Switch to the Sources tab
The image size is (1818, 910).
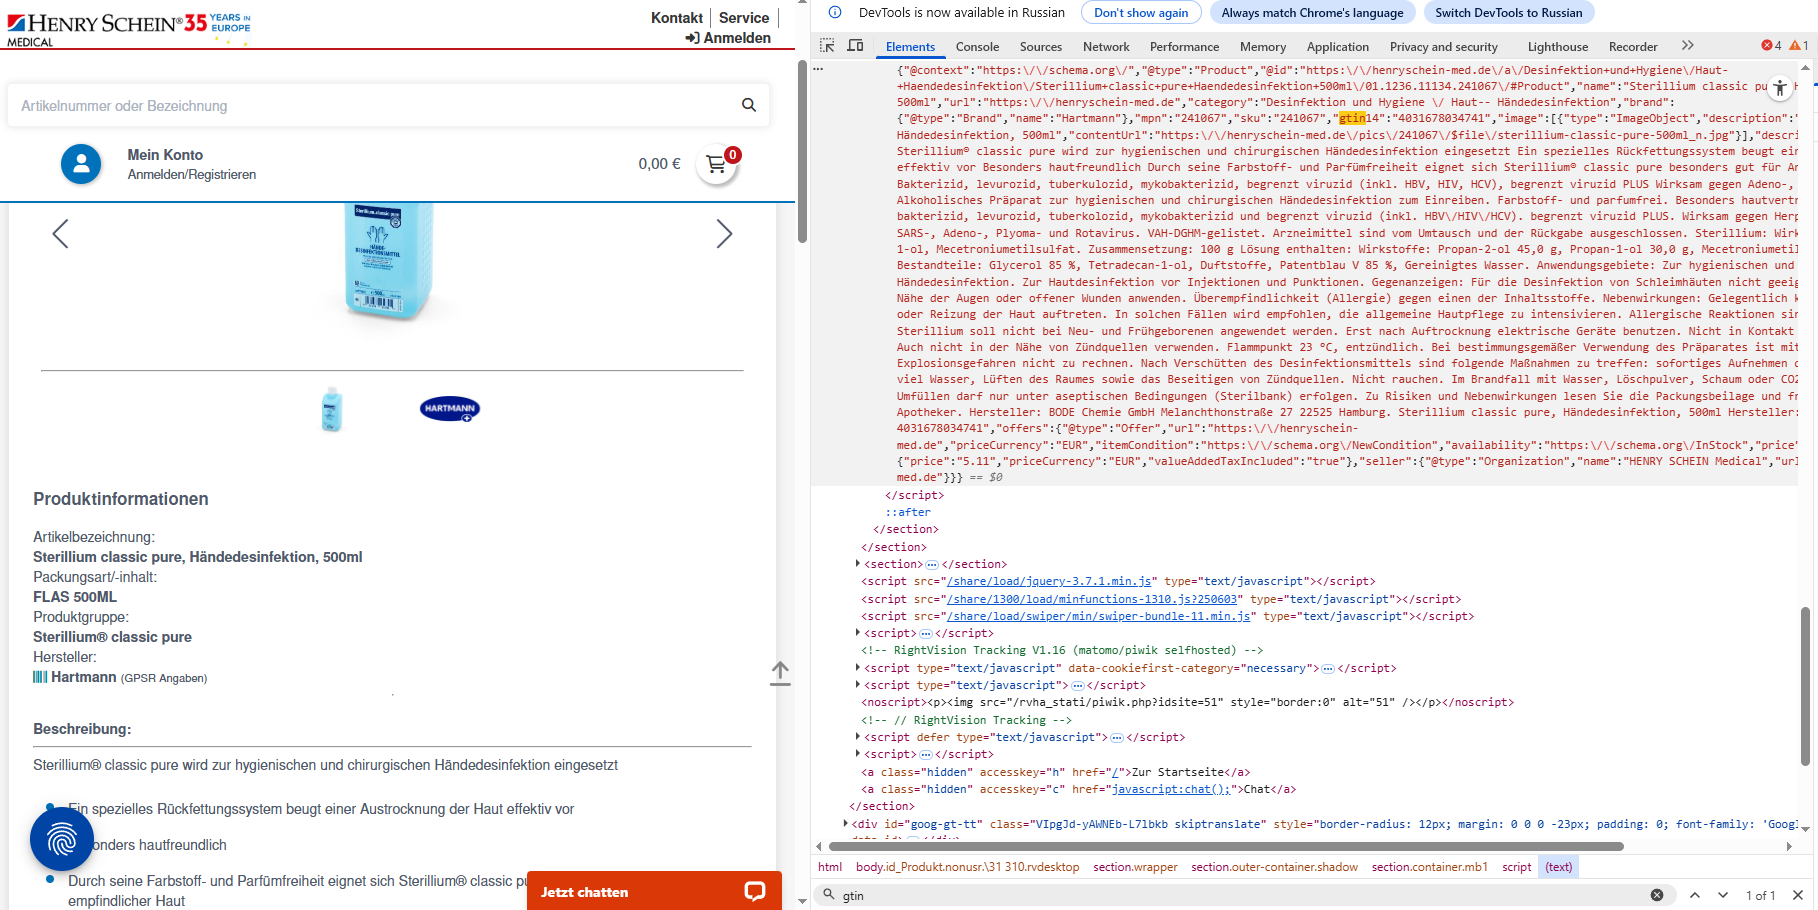[1041, 47]
